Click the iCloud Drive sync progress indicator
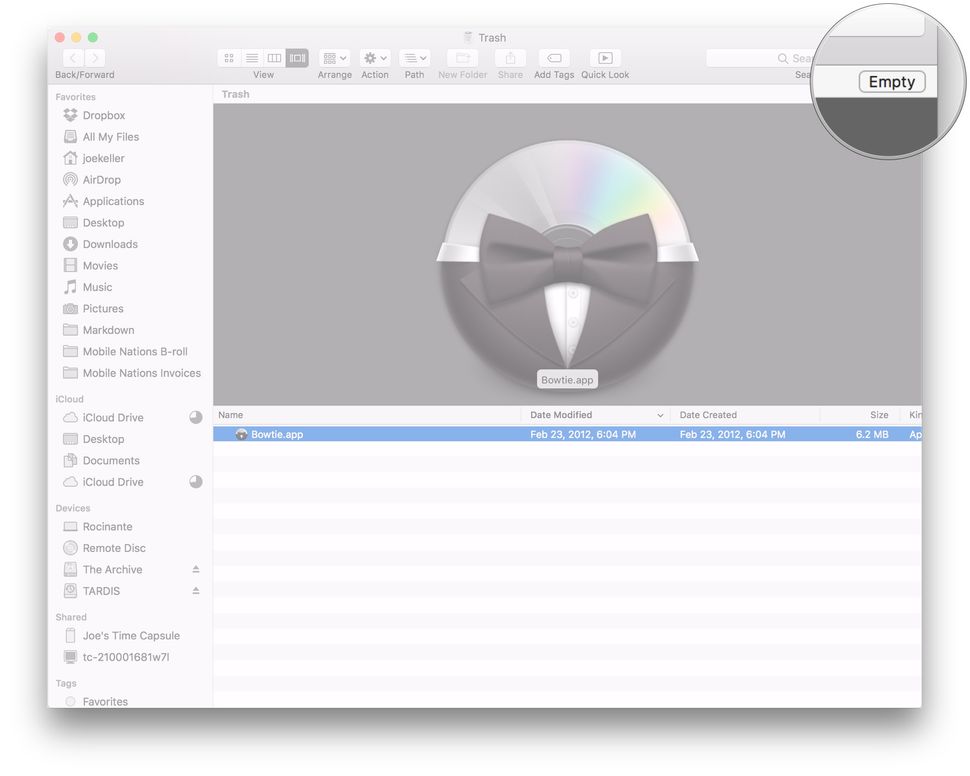Viewport: 970px width, 776px height. coord(197,417)
